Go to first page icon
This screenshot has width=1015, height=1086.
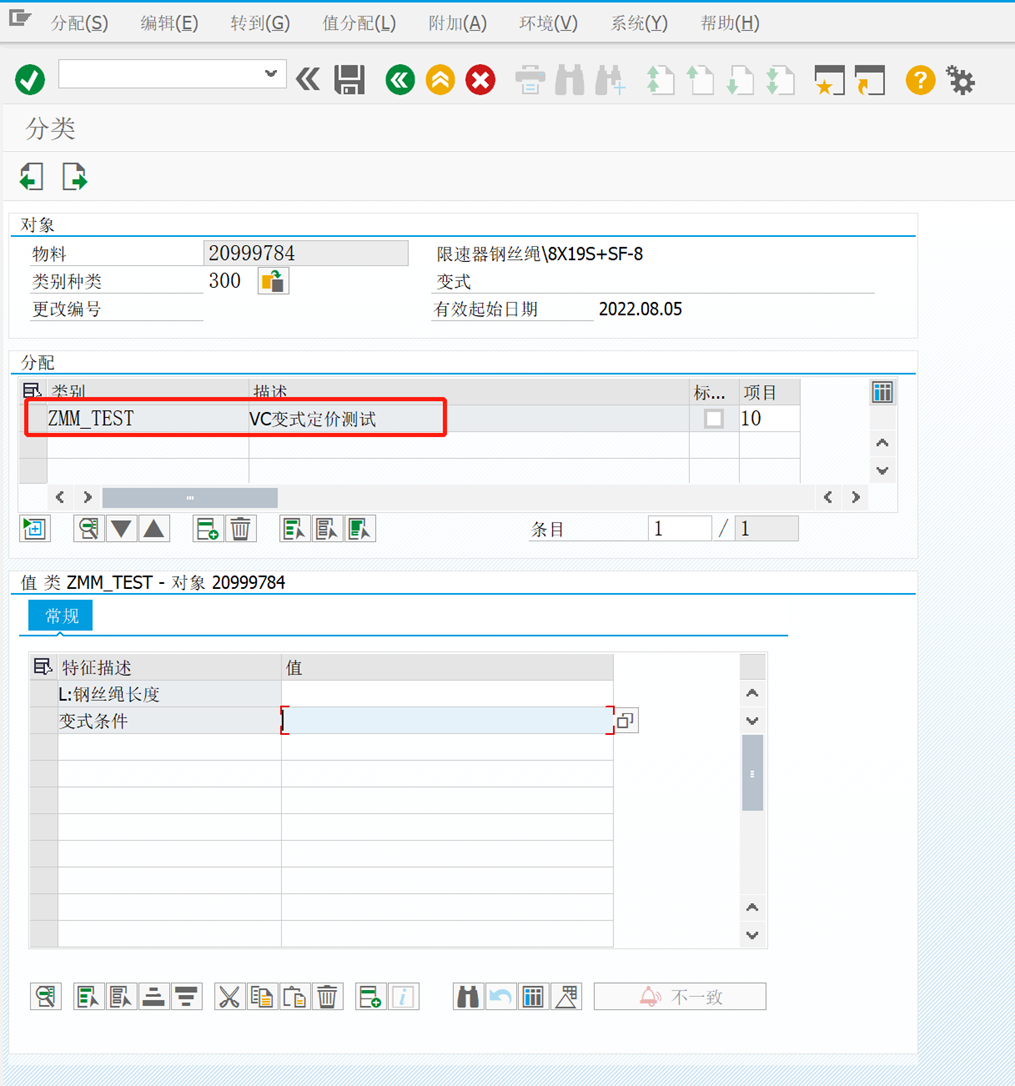(x=660, y=80)
